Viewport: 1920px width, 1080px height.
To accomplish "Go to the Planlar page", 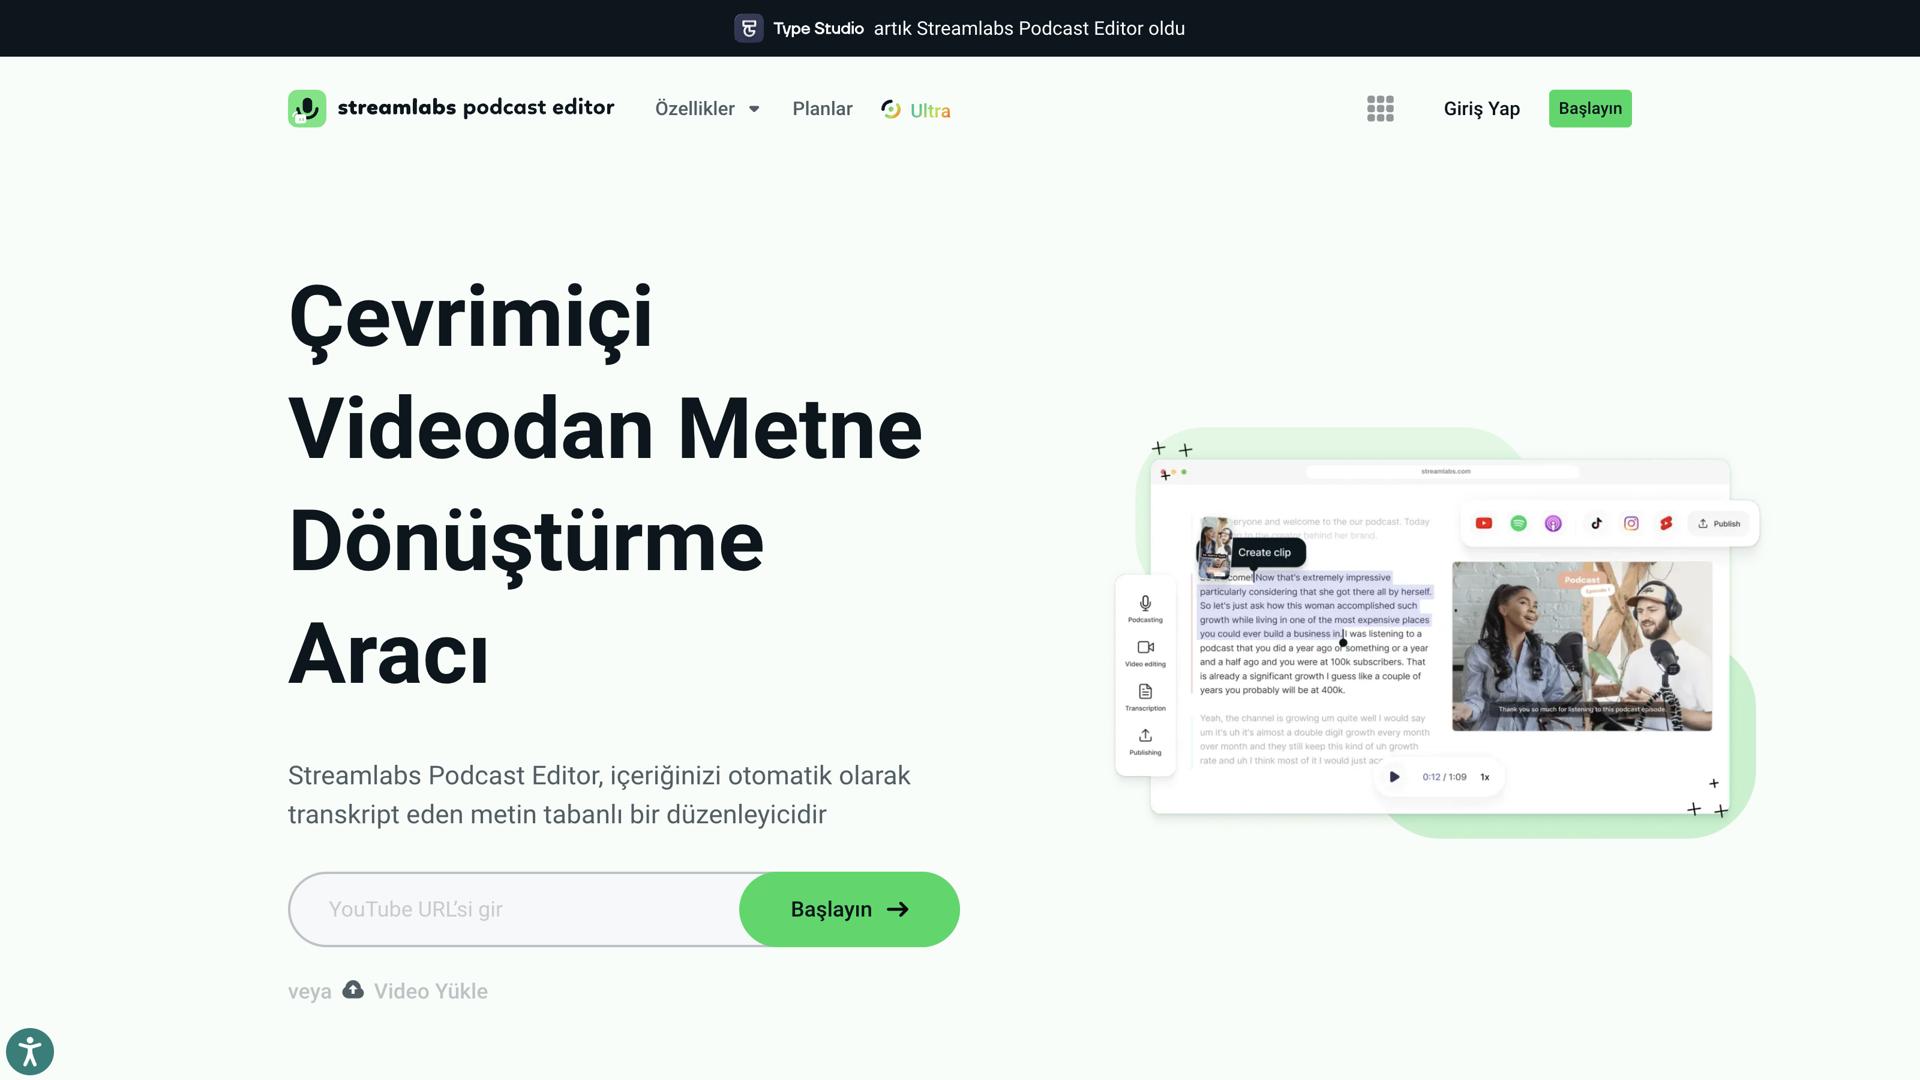I will pyautogui.click(x=822, y=108).
